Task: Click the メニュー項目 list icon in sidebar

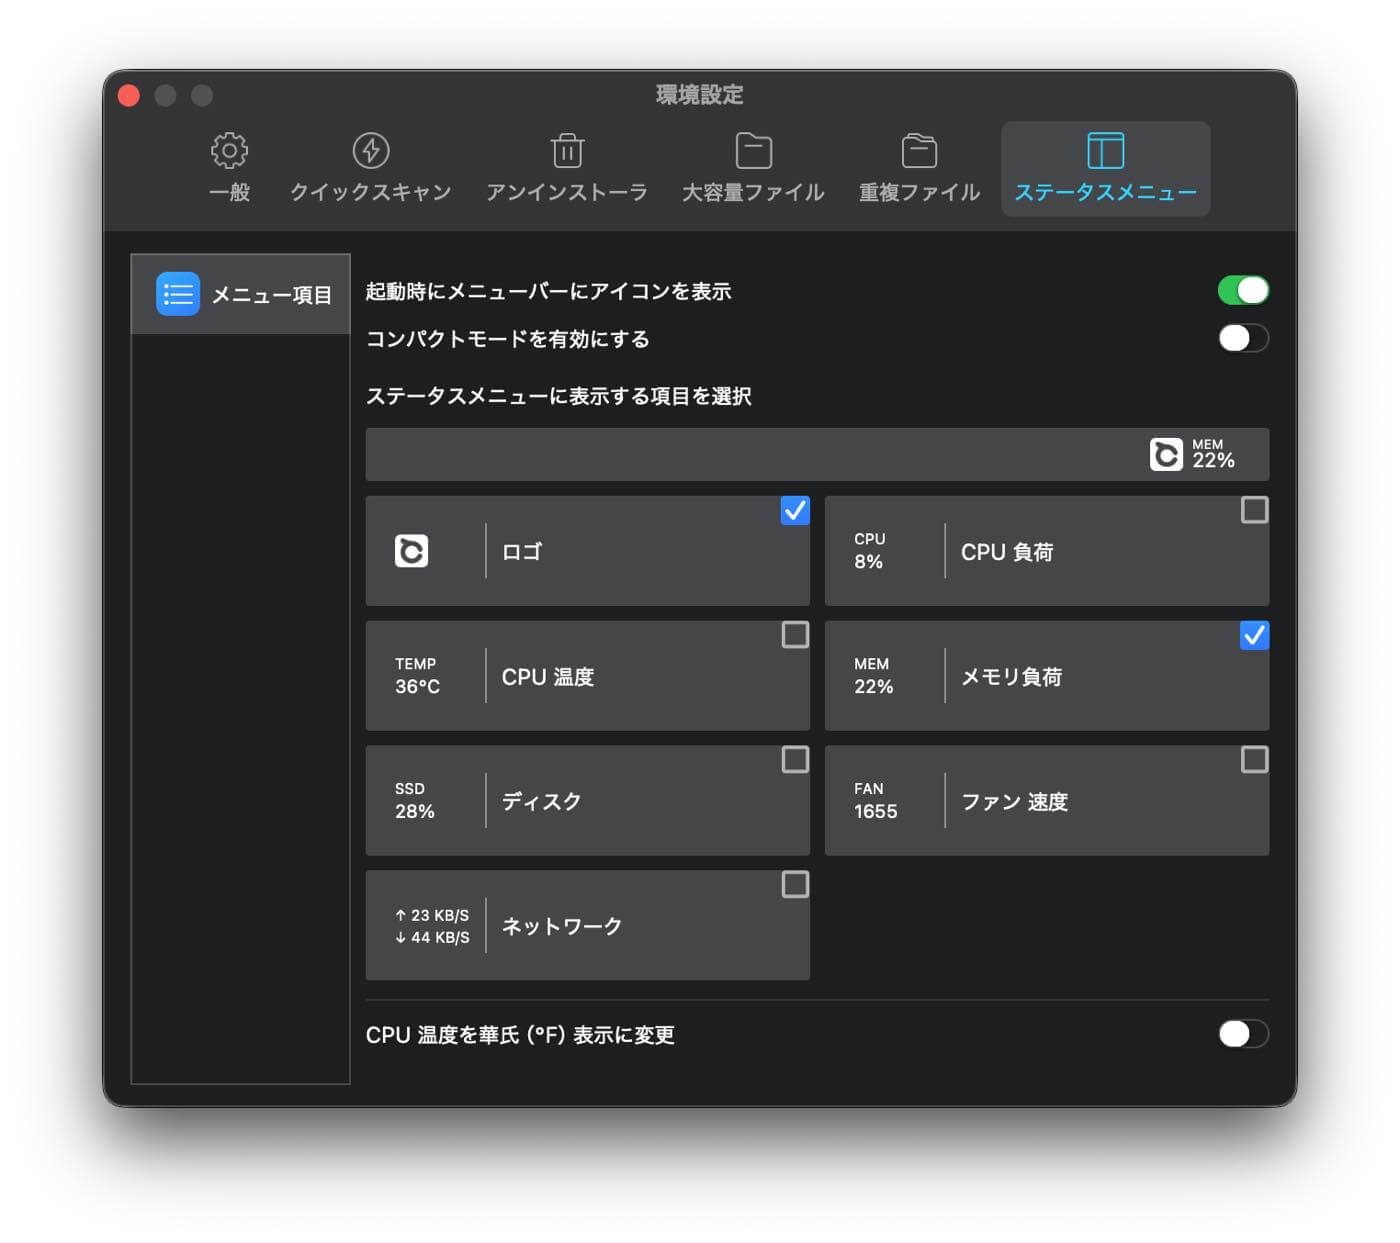Action: [x=177, y=294]
